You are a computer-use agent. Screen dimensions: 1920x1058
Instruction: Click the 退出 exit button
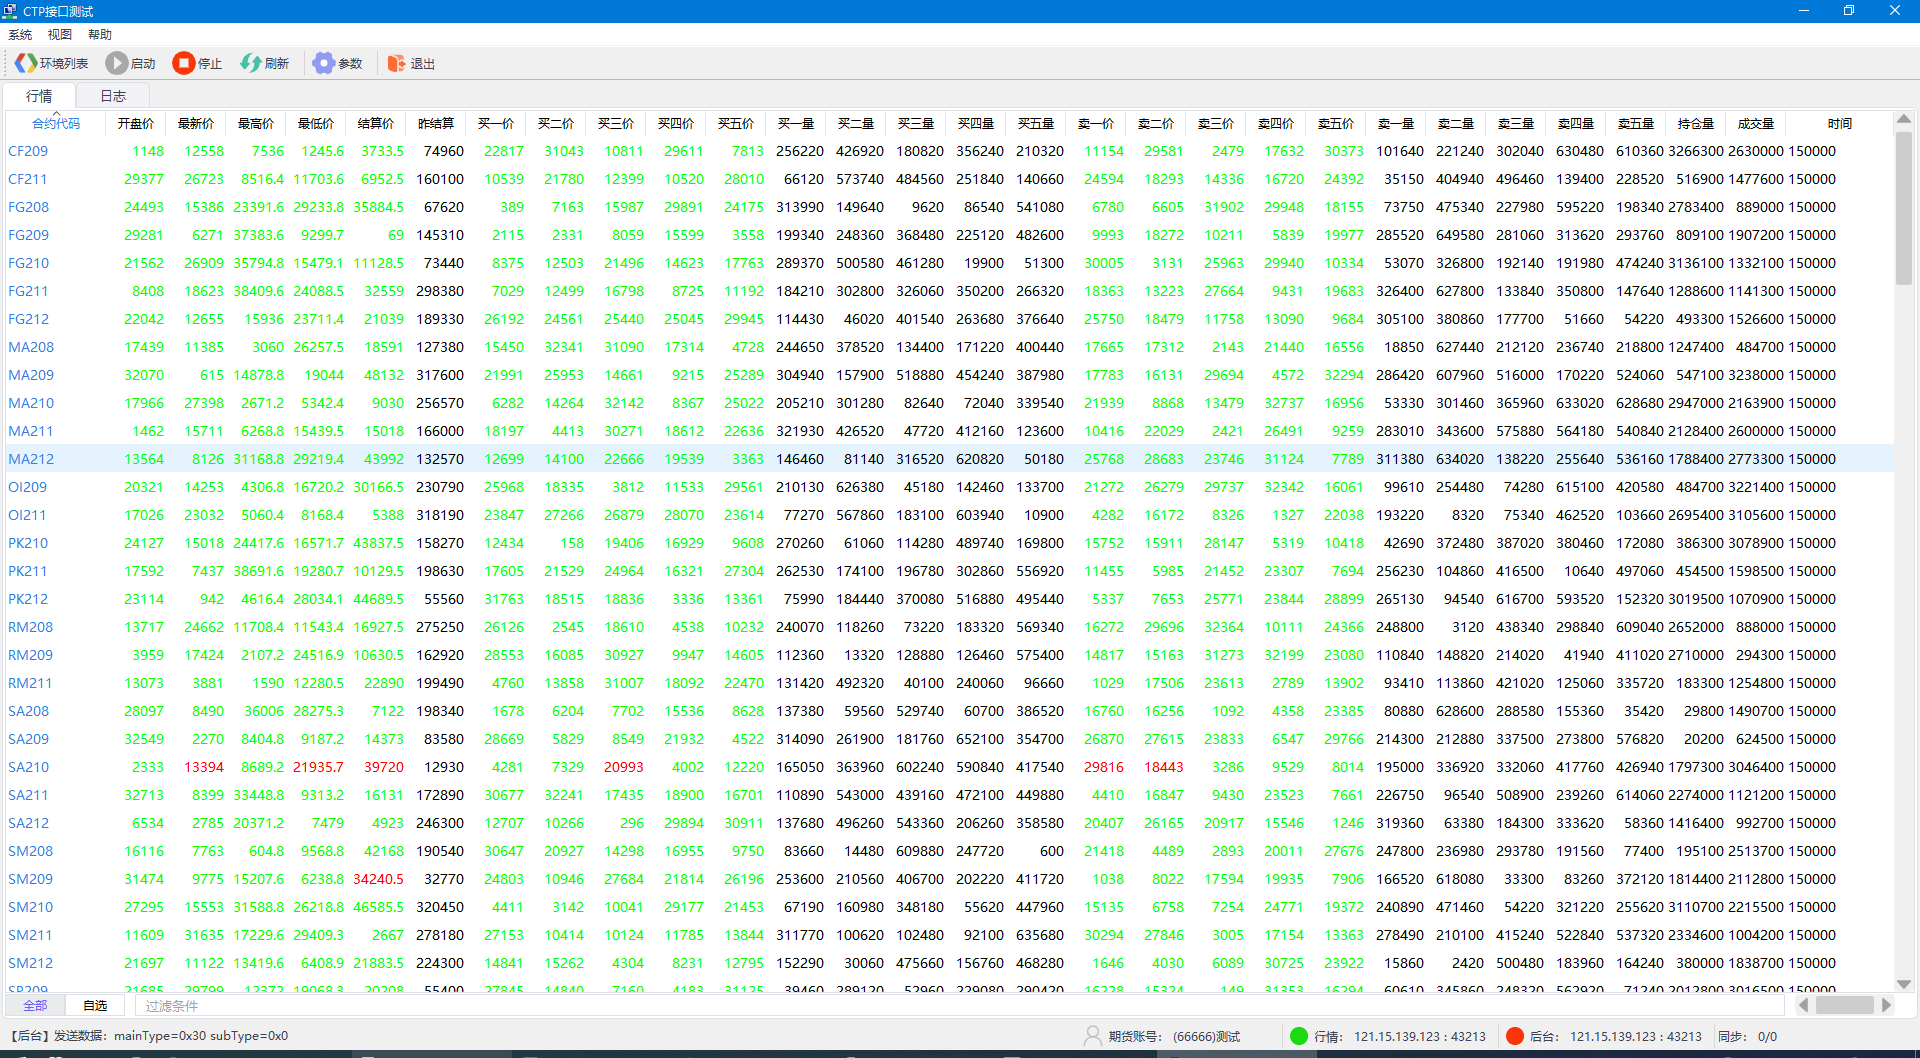click(411, 63)
